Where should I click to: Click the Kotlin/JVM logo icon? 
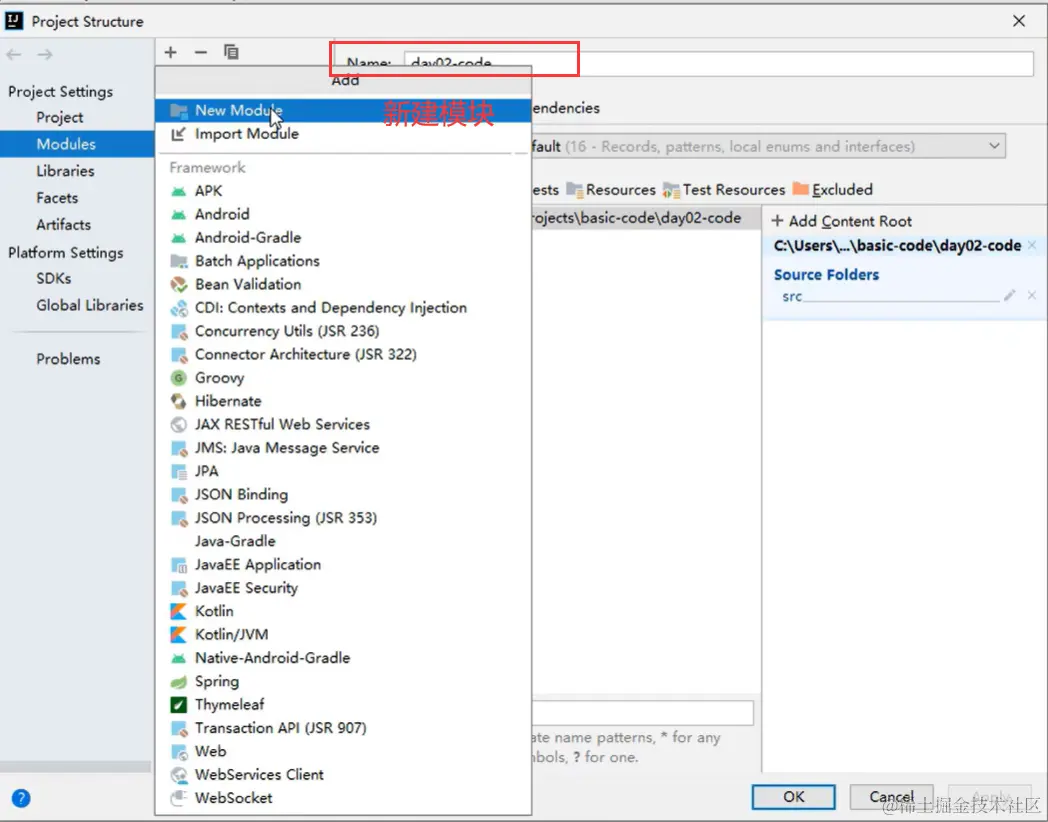[178, 635]
